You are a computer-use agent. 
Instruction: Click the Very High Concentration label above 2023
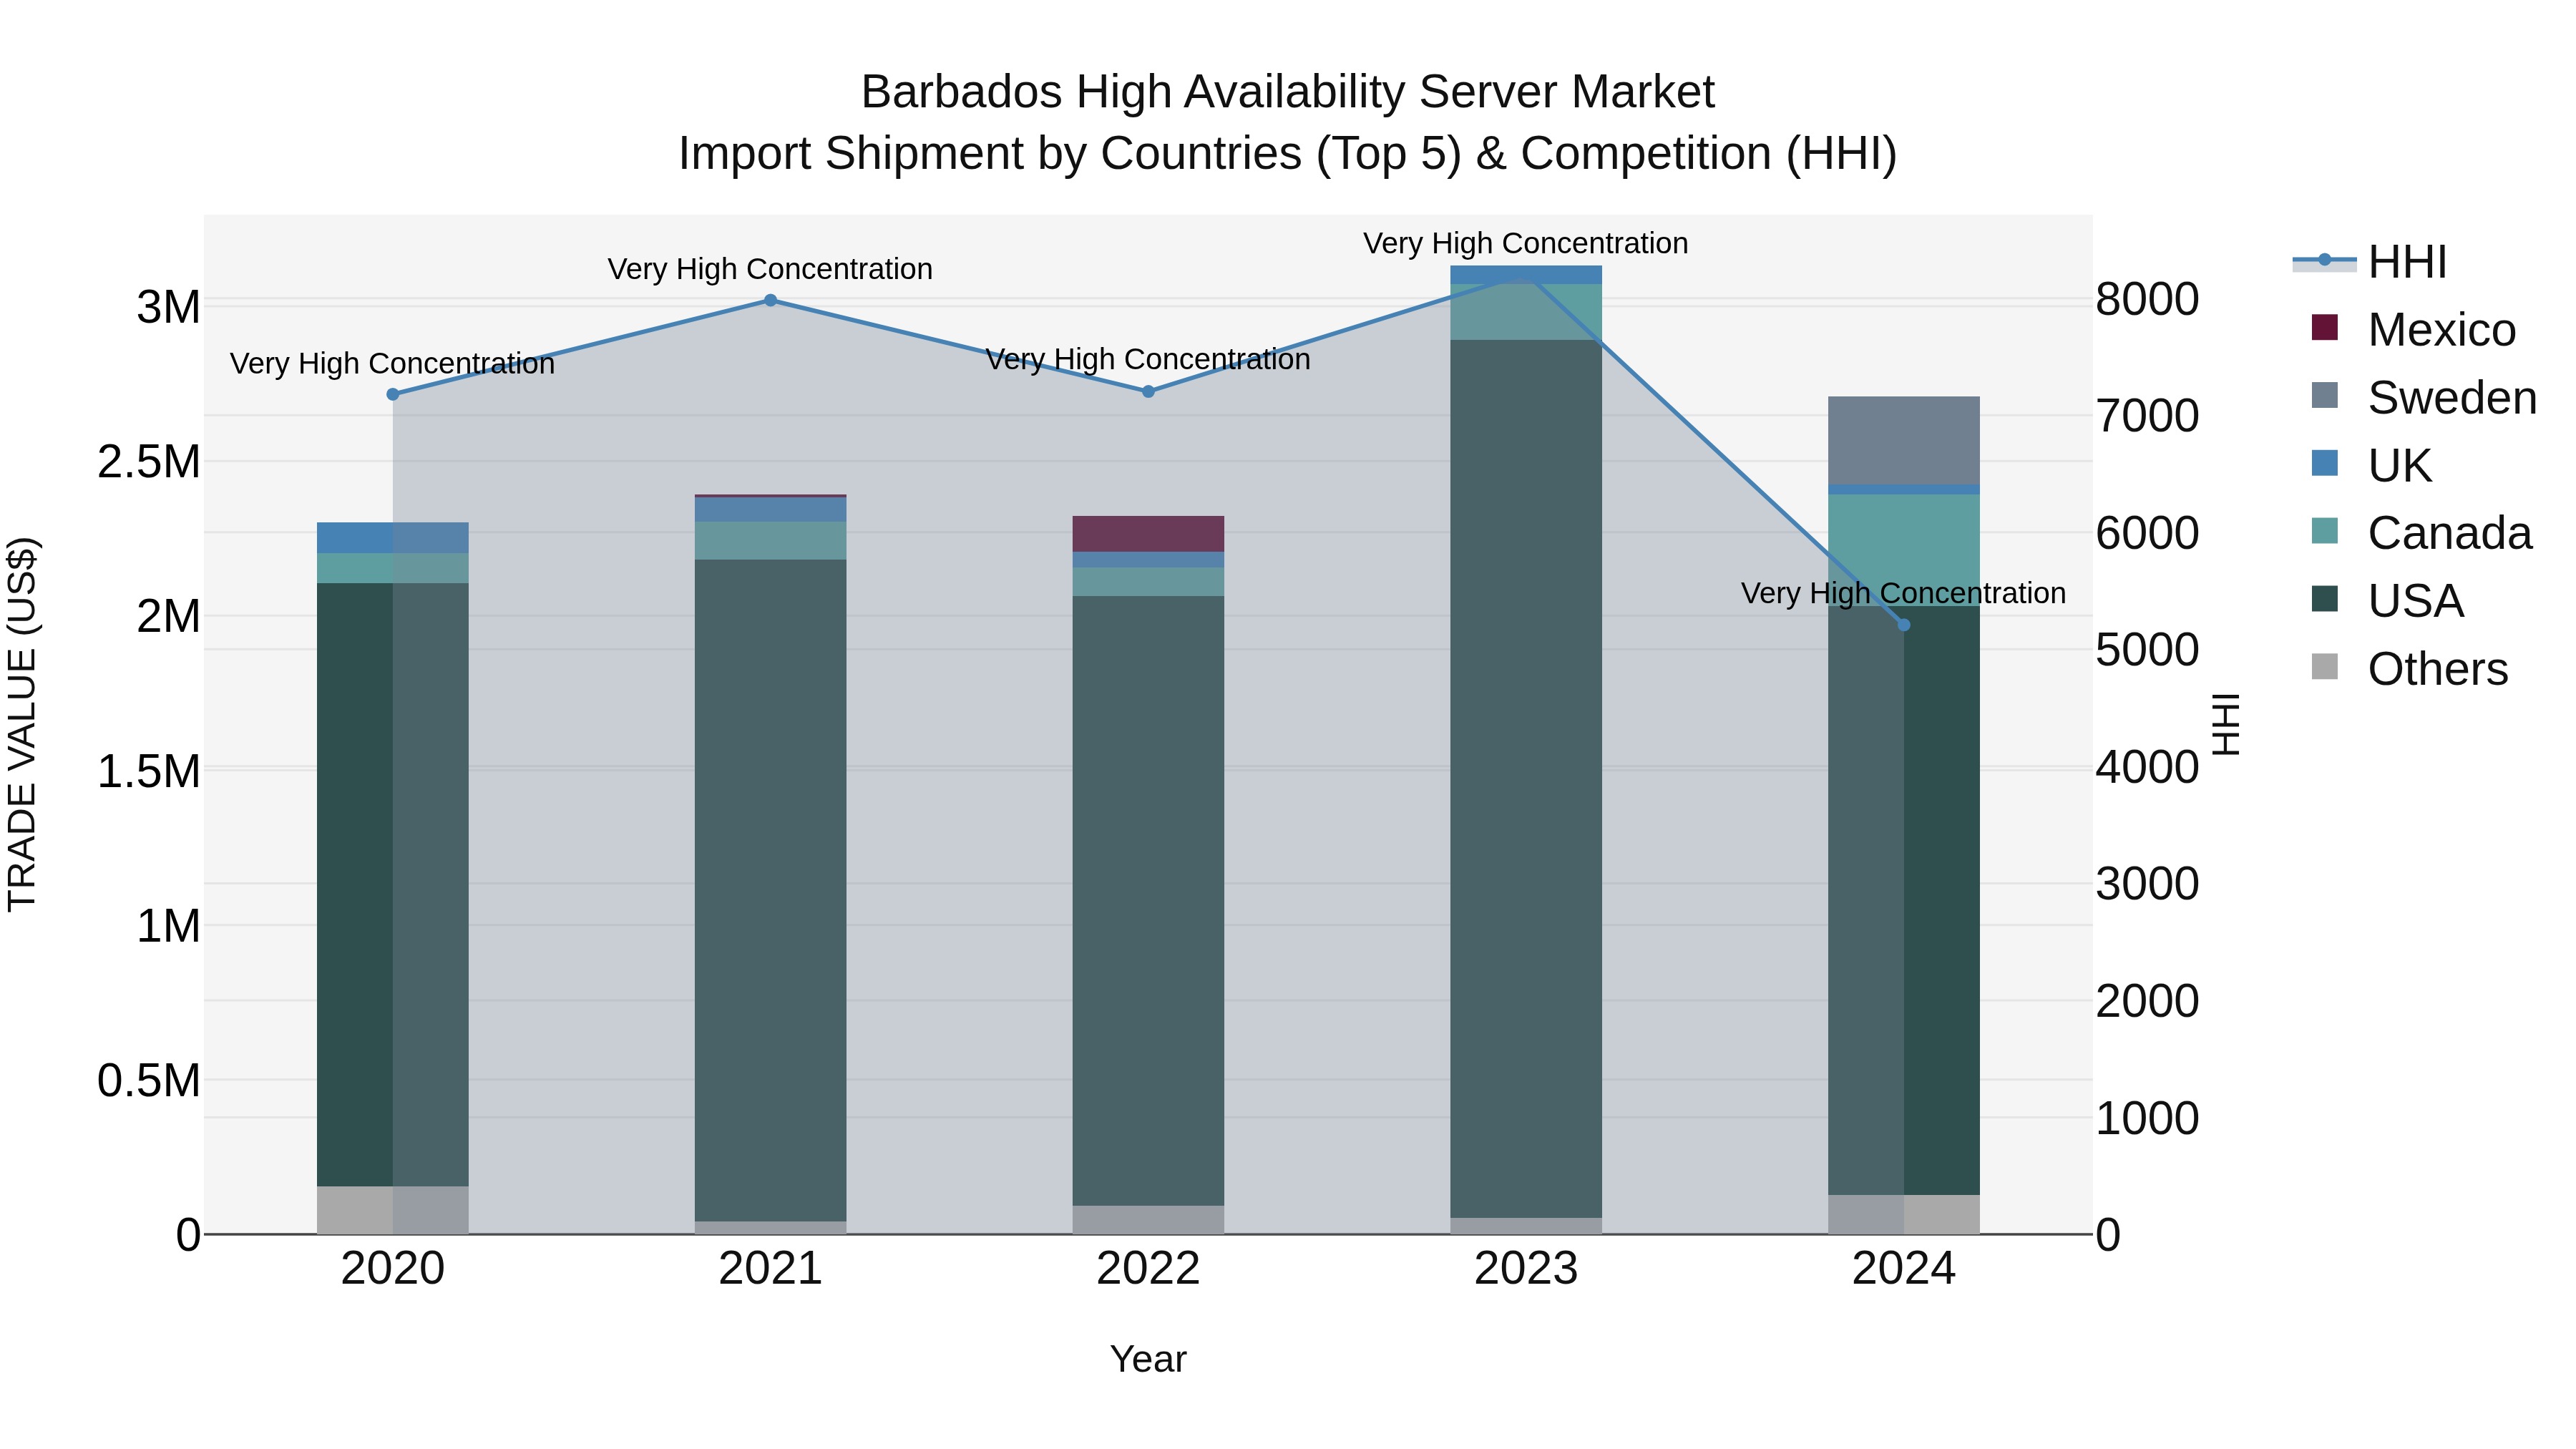click(1526, 243)
